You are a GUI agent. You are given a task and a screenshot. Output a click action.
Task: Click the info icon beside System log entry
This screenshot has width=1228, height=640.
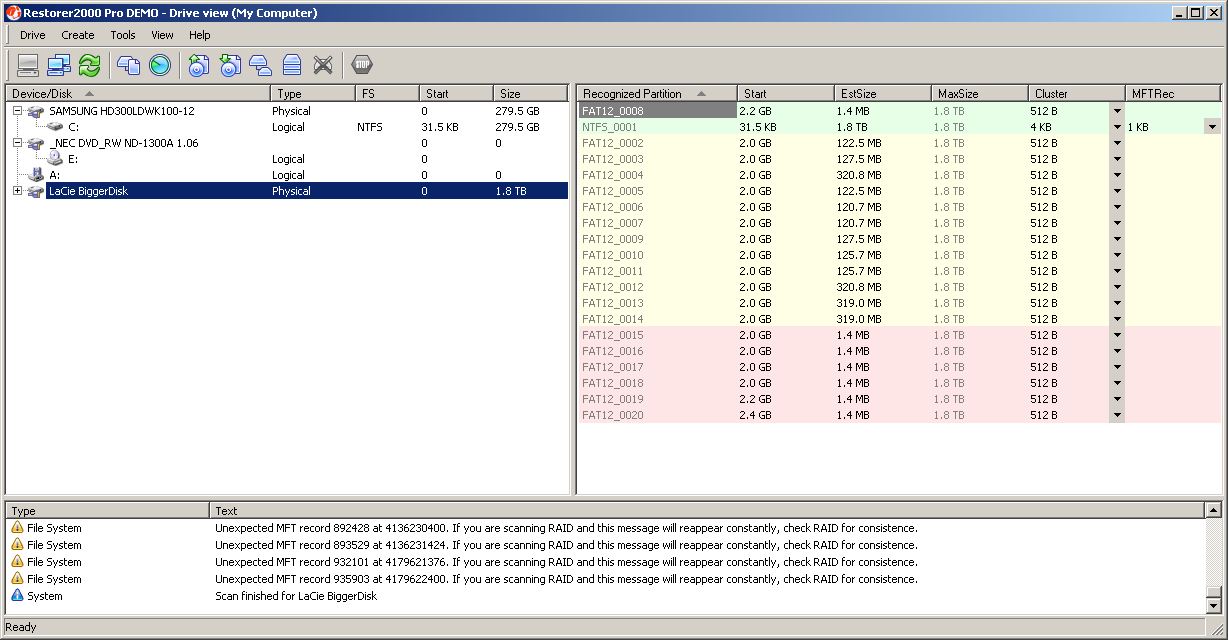pos(17,596)
